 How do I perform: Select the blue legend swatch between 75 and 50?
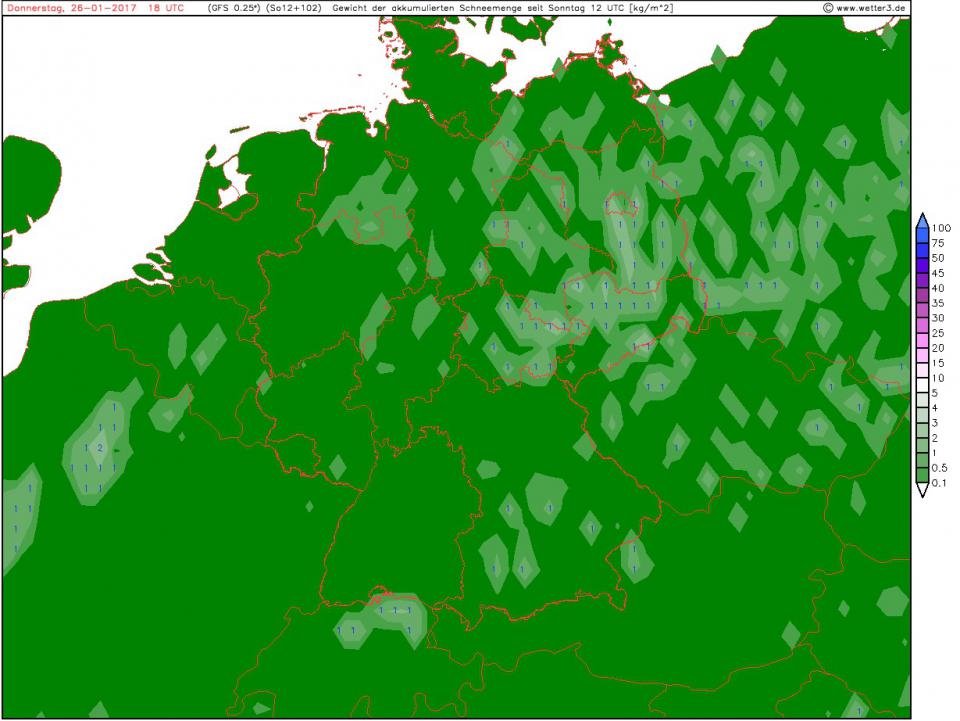pos(921,251)
